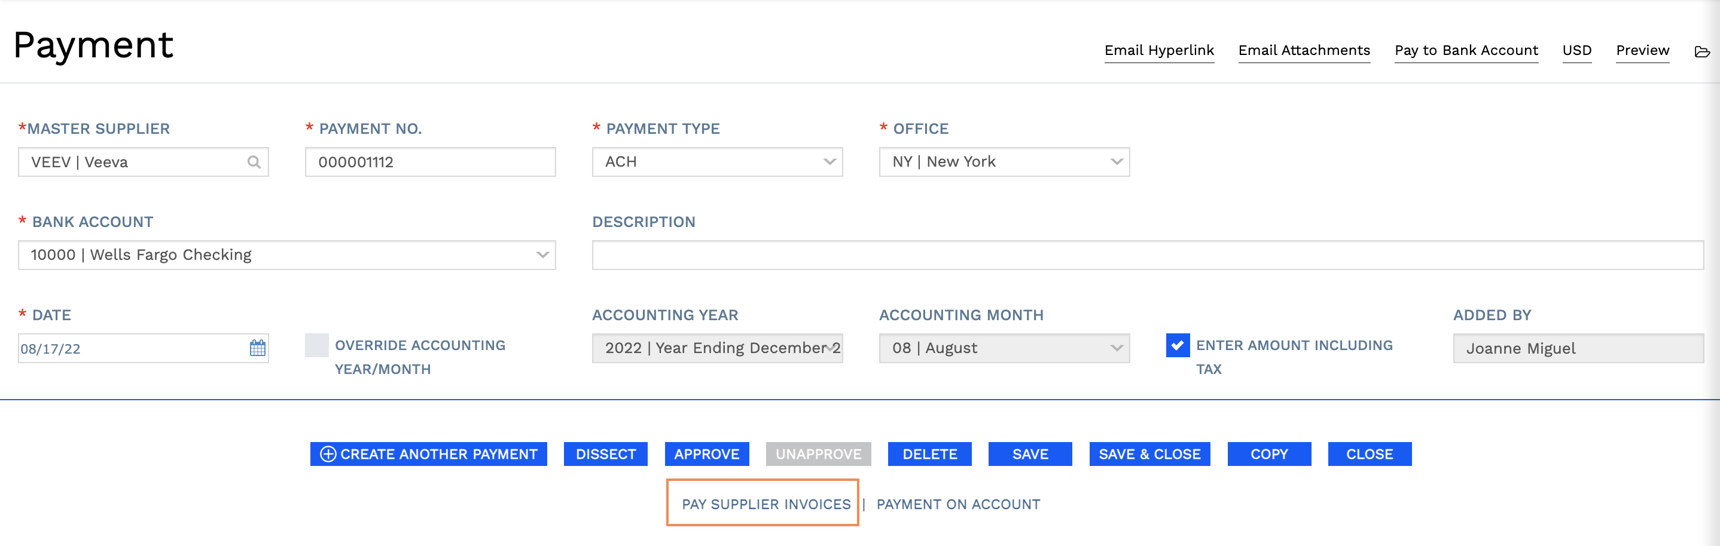The height and width of the screenshot is (546, 1720).
Task: Click the open folder icon beside Preview
Action: click(x=1702, y=51)
